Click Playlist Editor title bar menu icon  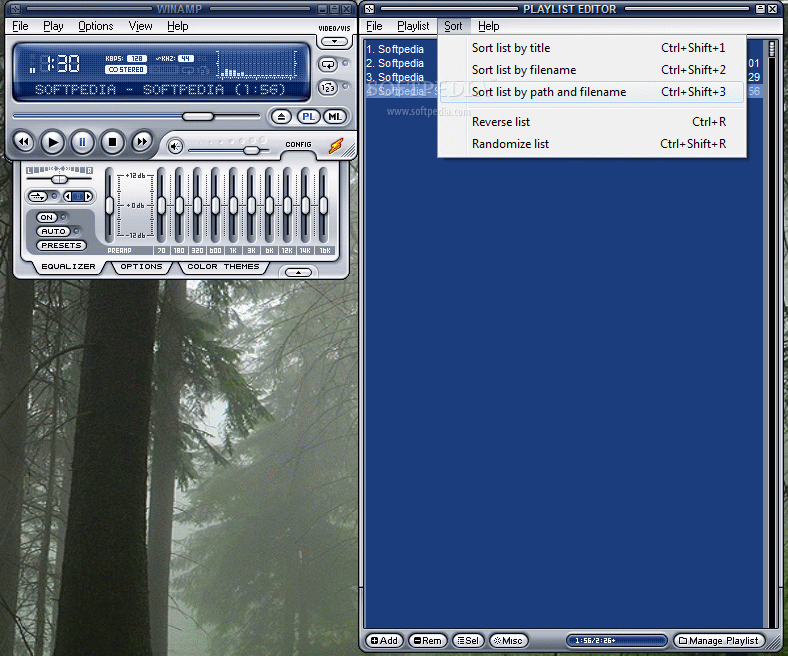369,9
